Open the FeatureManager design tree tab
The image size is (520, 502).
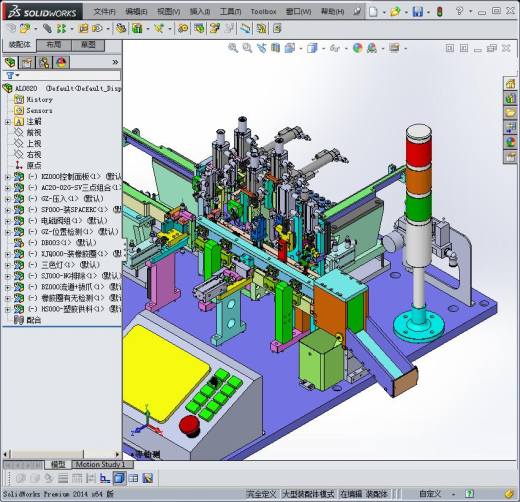pos(10,62)
